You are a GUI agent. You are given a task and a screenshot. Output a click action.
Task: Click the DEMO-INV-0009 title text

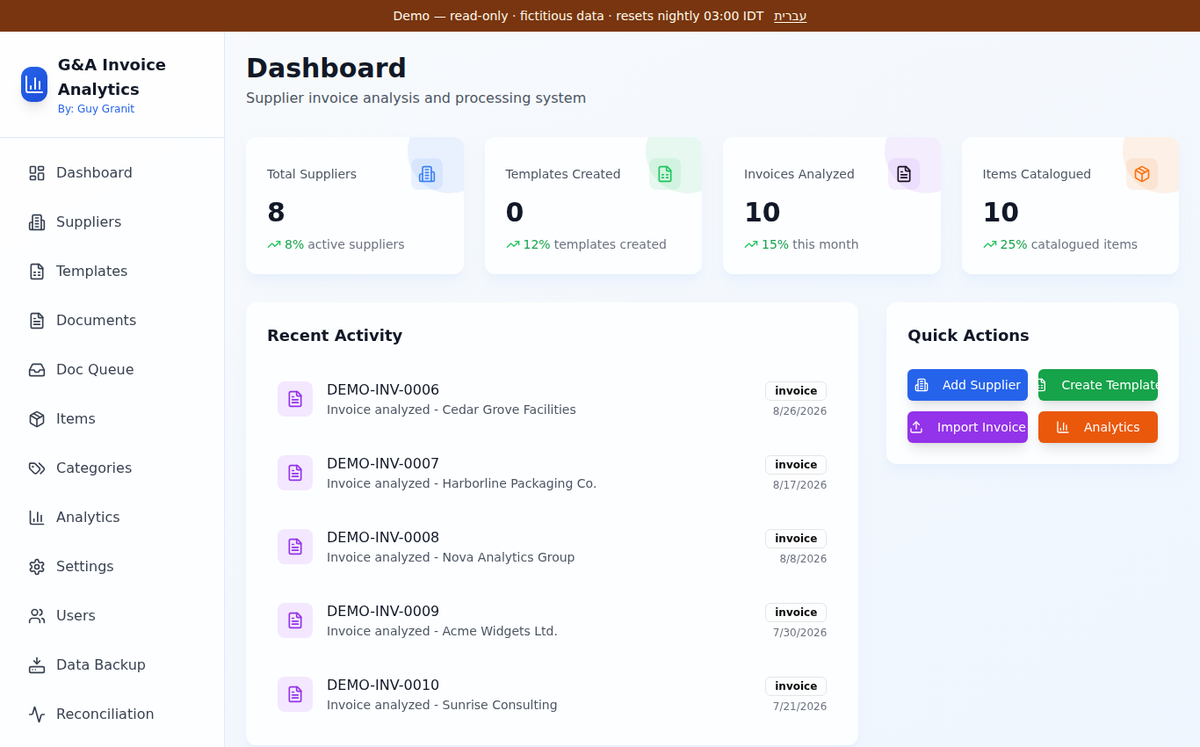click(x=383, y=611)
